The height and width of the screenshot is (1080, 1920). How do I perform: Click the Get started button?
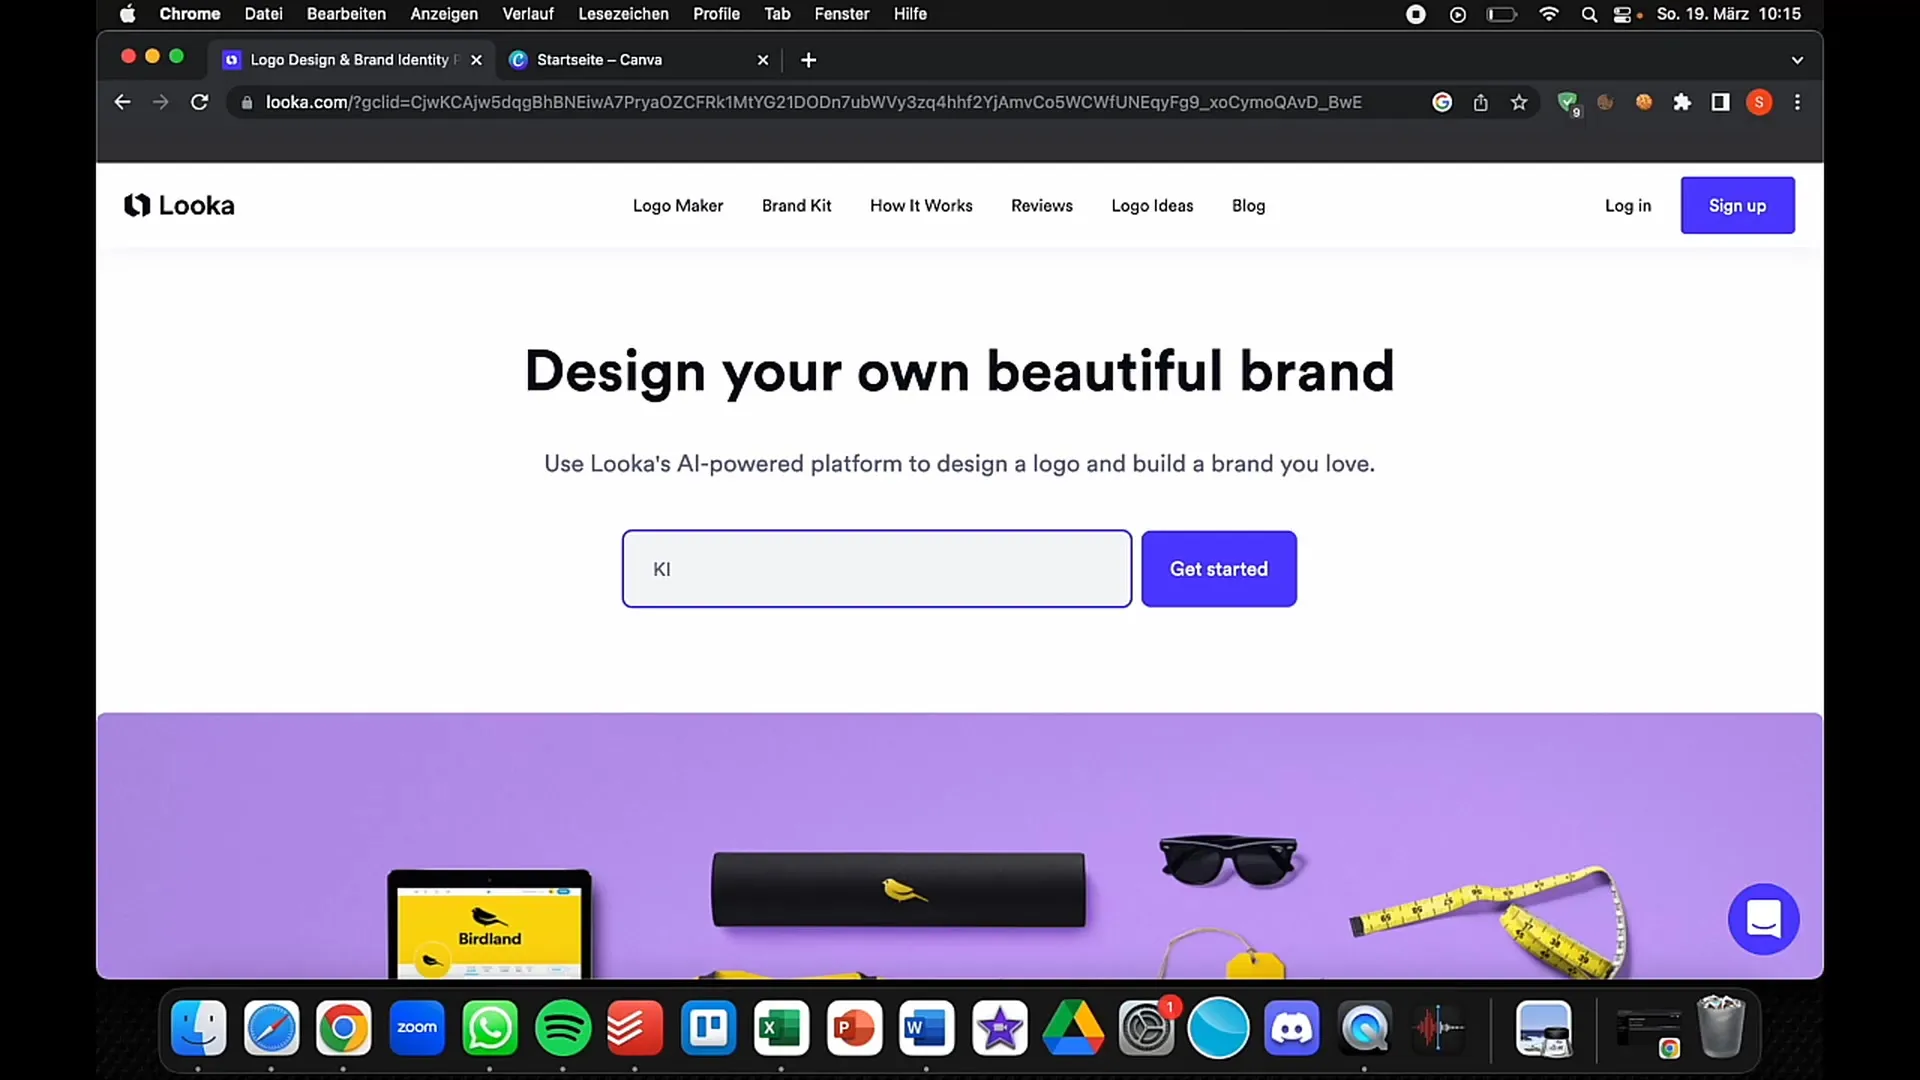pos(1219,568)
